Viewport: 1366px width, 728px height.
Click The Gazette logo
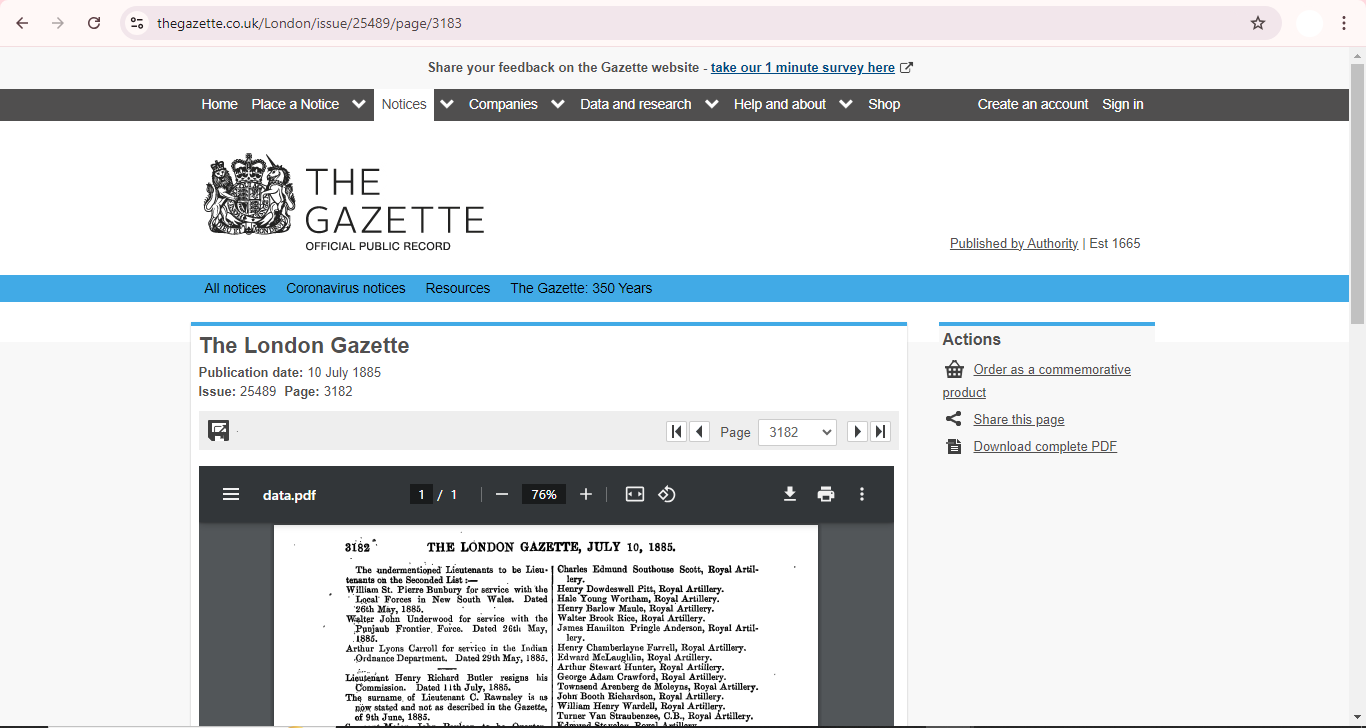click(345, 202)
